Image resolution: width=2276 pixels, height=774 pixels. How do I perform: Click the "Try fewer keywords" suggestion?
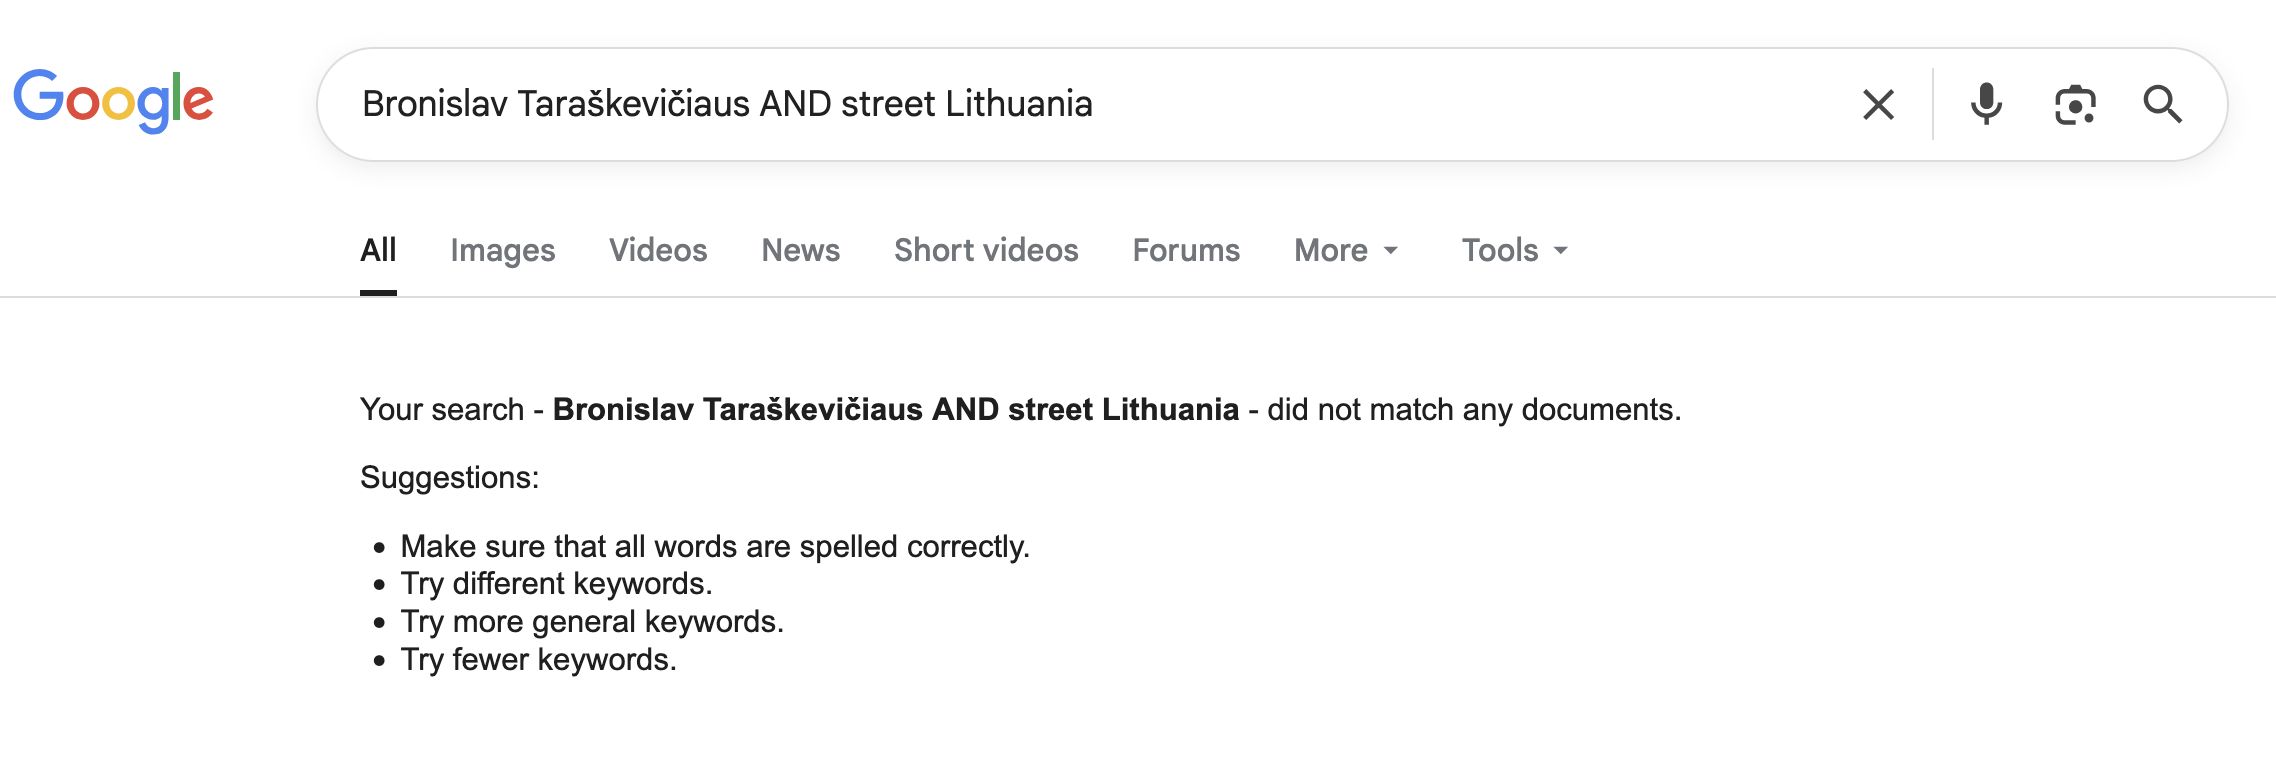pyautogui.click(x=538, y=660)
